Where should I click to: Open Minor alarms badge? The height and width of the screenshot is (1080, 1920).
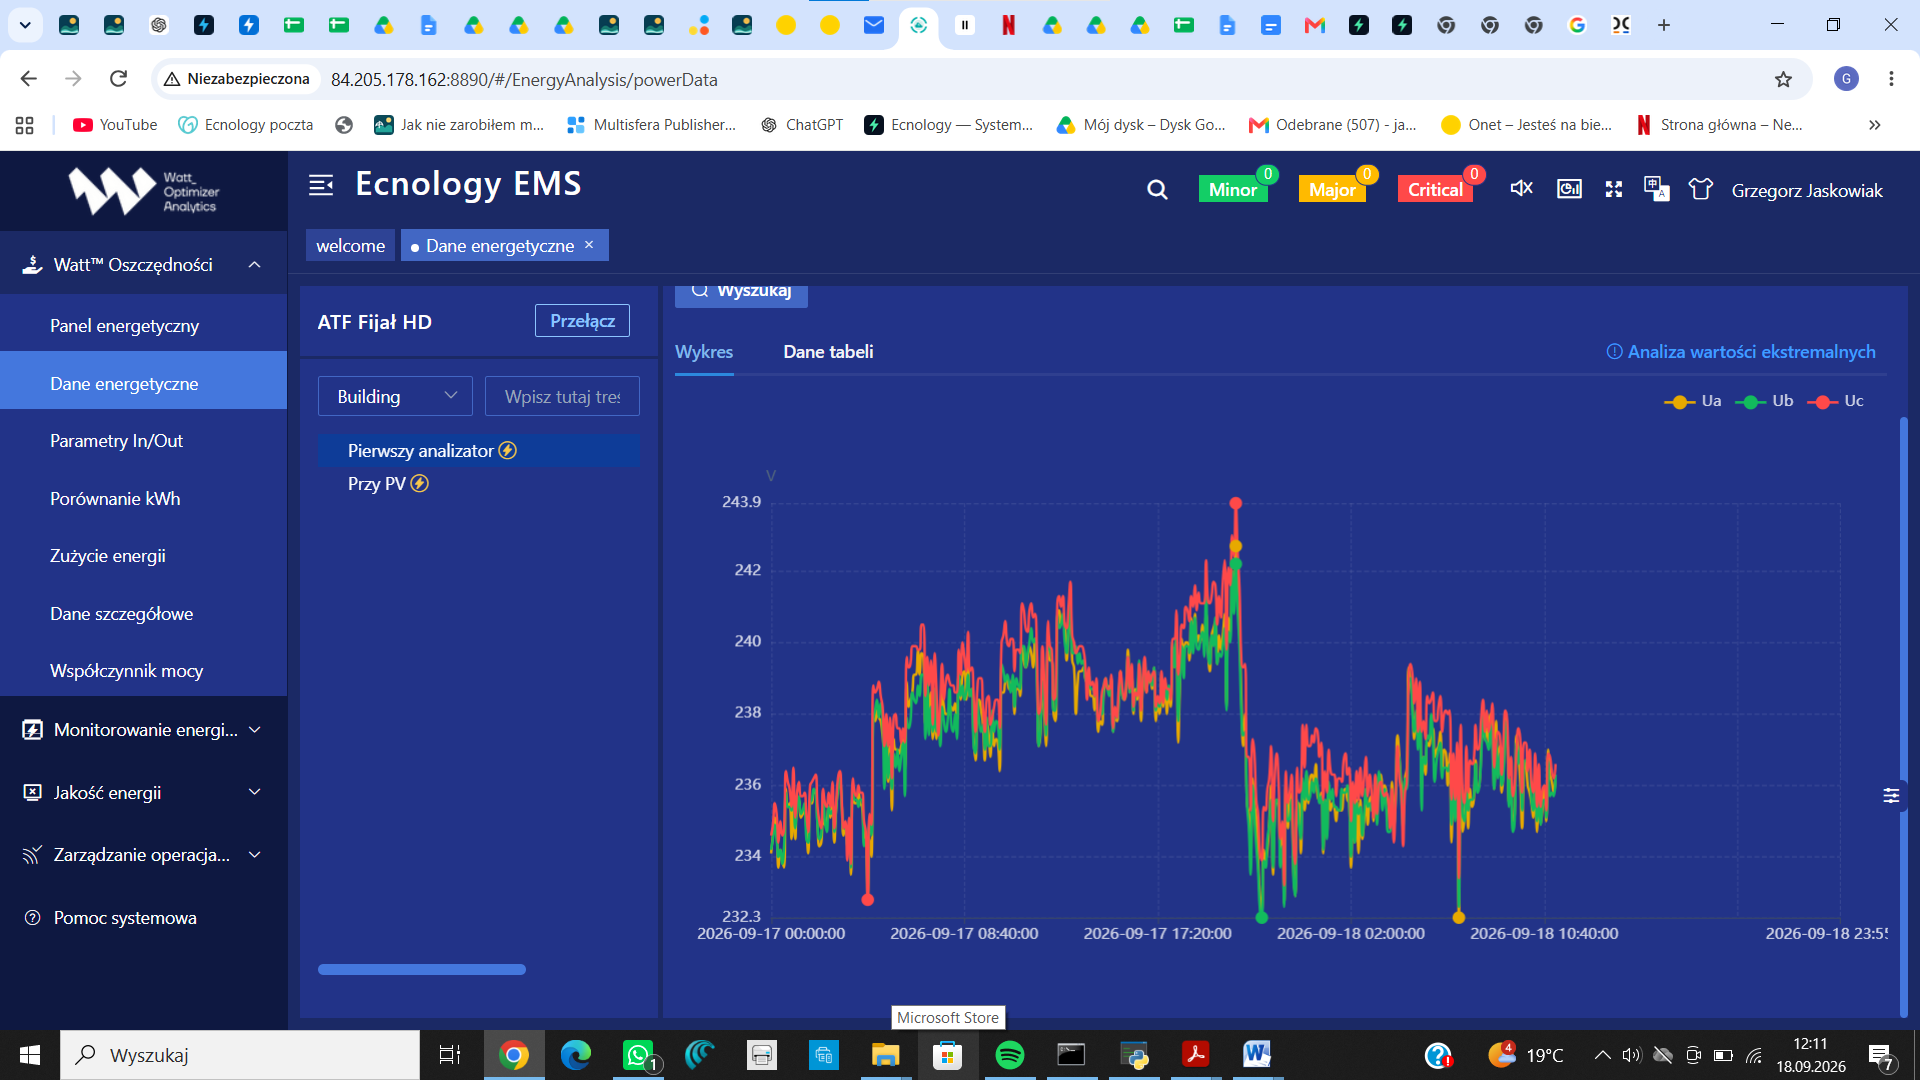[x=1233, y=189]
